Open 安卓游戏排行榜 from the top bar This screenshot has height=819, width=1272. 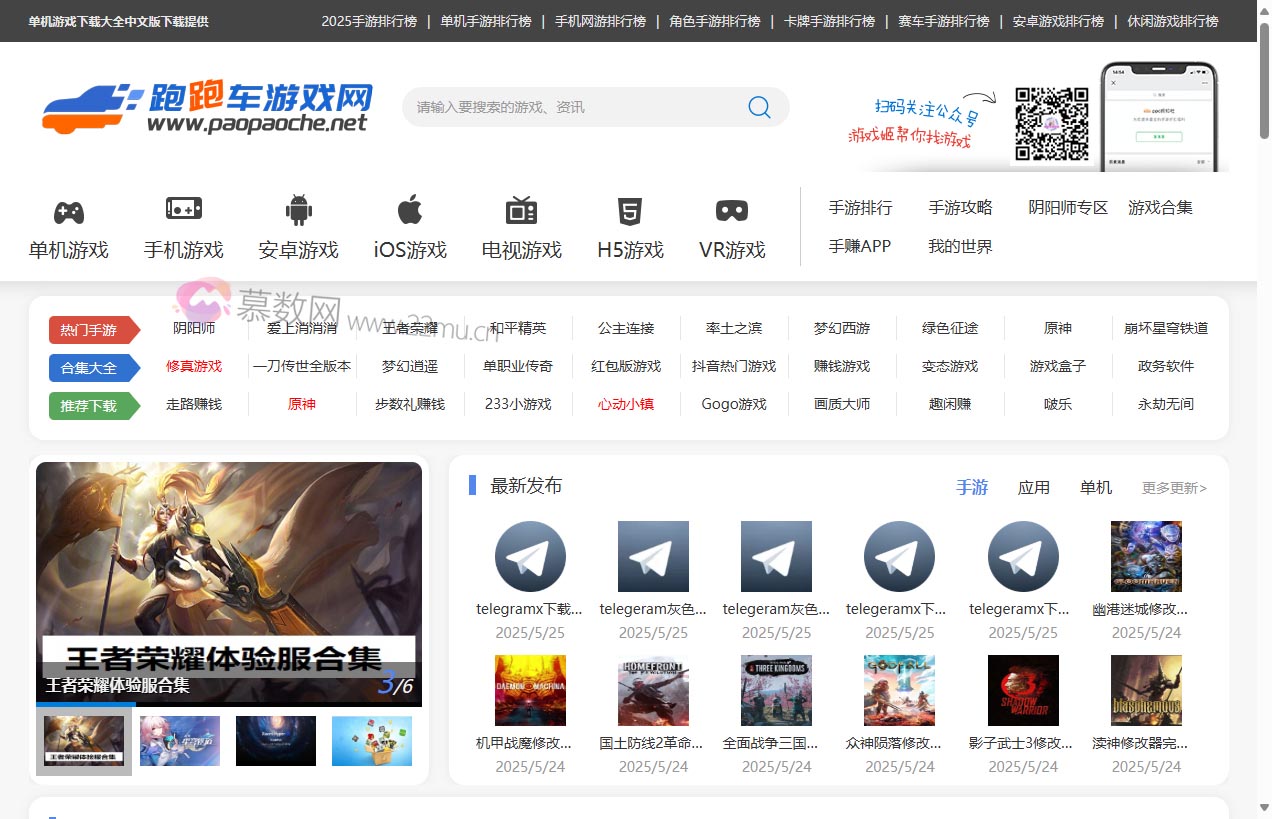click(x=1057, y=20)
